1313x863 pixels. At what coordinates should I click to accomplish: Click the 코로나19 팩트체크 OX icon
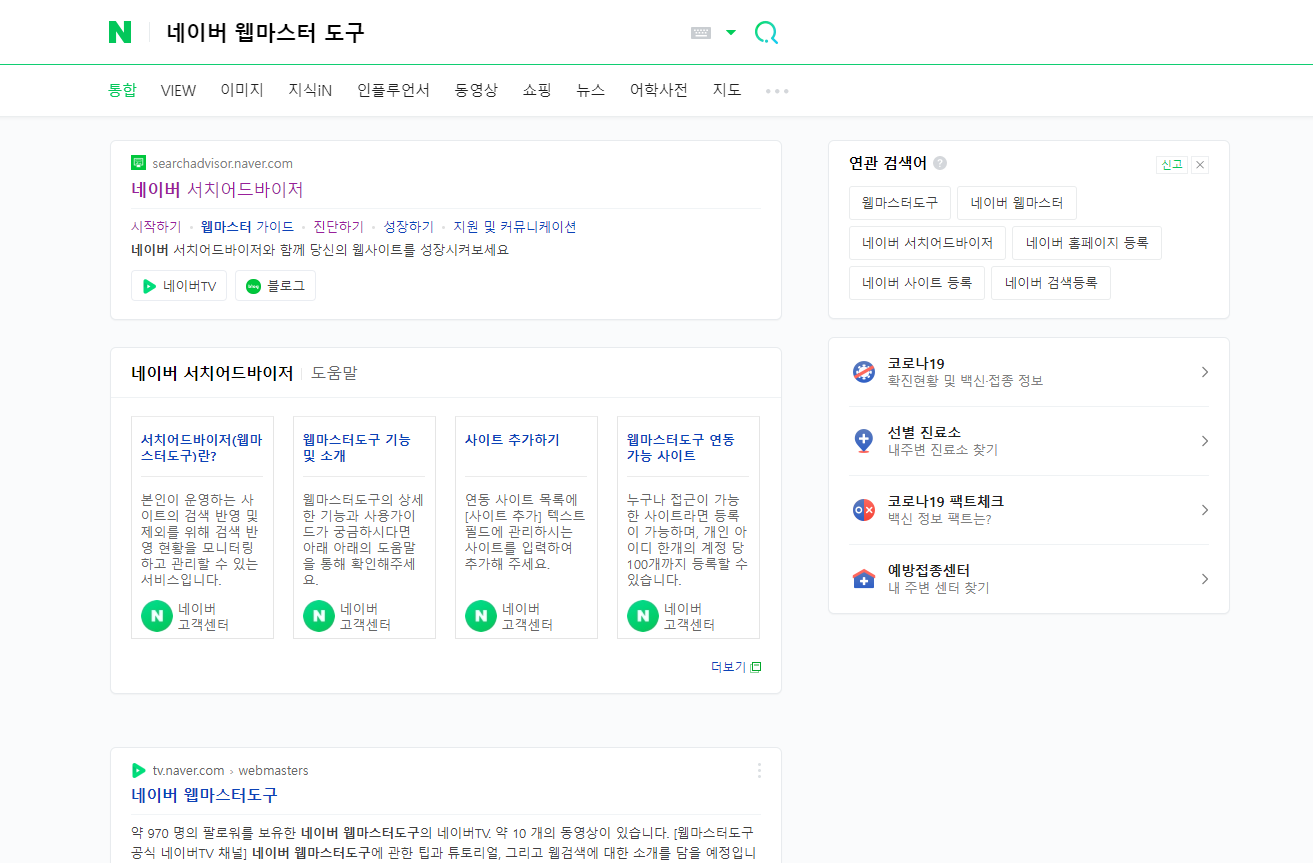click(x=864, y=510)
